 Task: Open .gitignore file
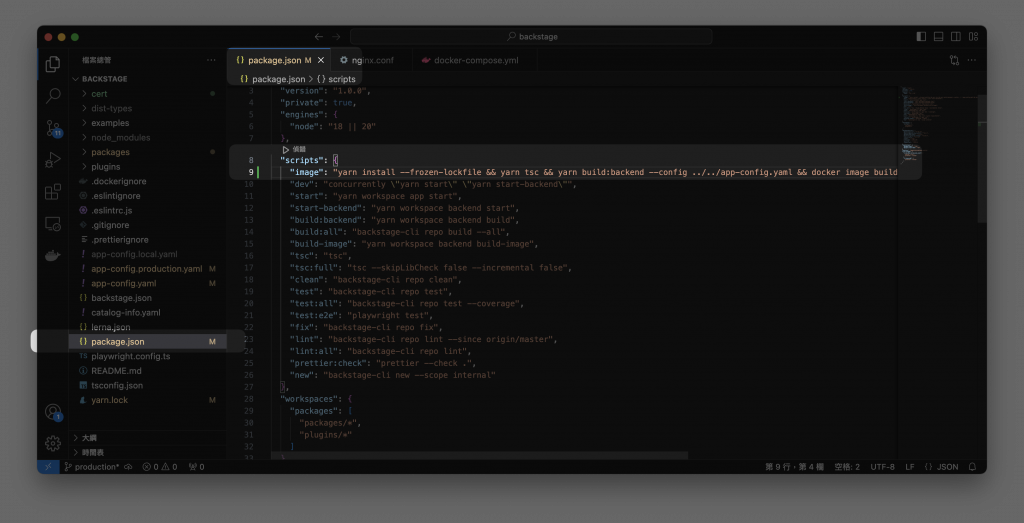[148, 225]
